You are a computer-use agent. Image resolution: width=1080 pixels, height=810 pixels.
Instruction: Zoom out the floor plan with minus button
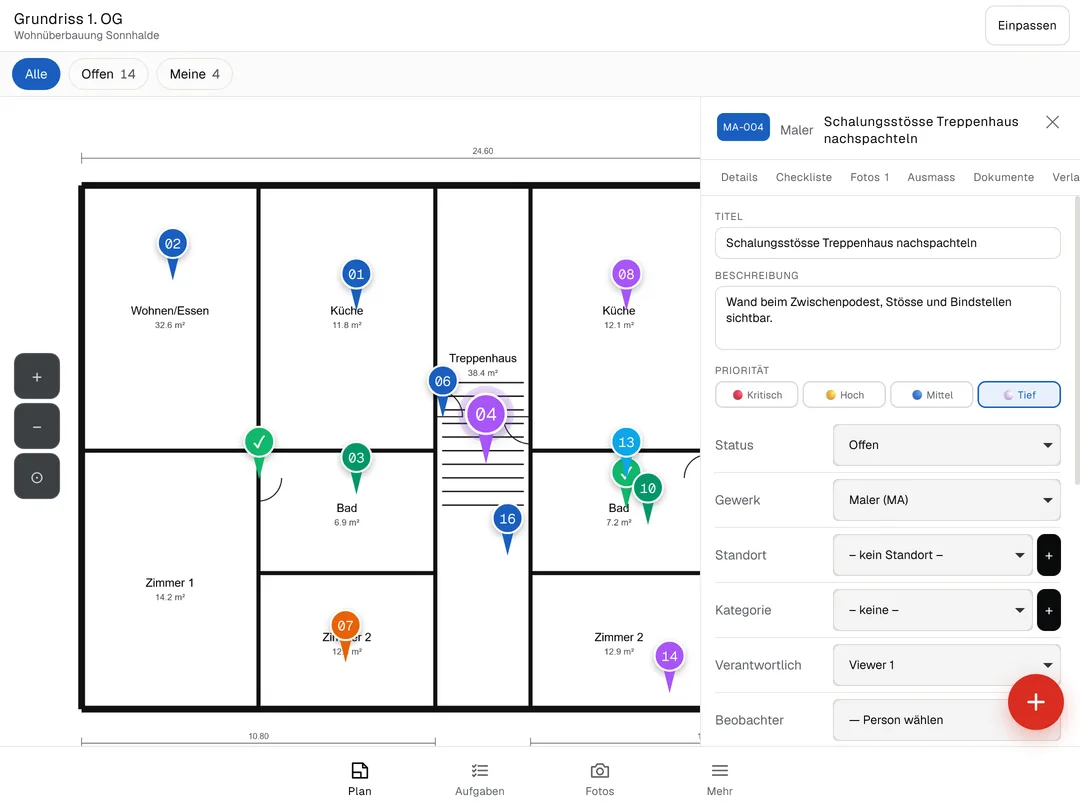click(37, 426)
